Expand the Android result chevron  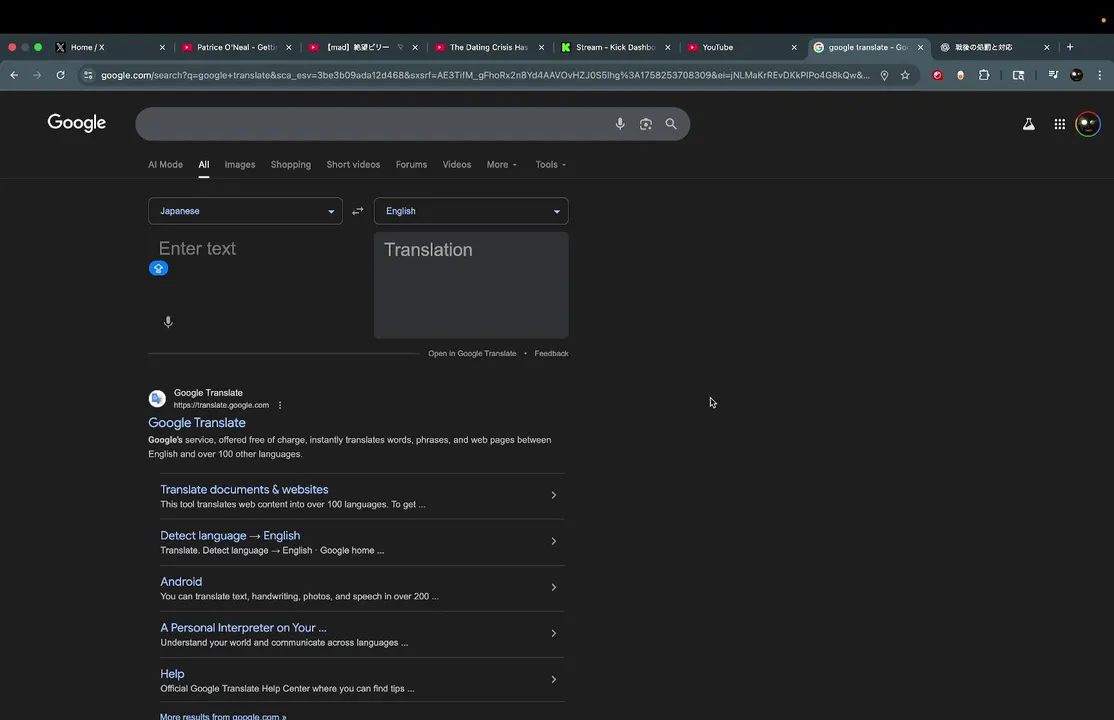pyautogui.click(x=553, y=587)
